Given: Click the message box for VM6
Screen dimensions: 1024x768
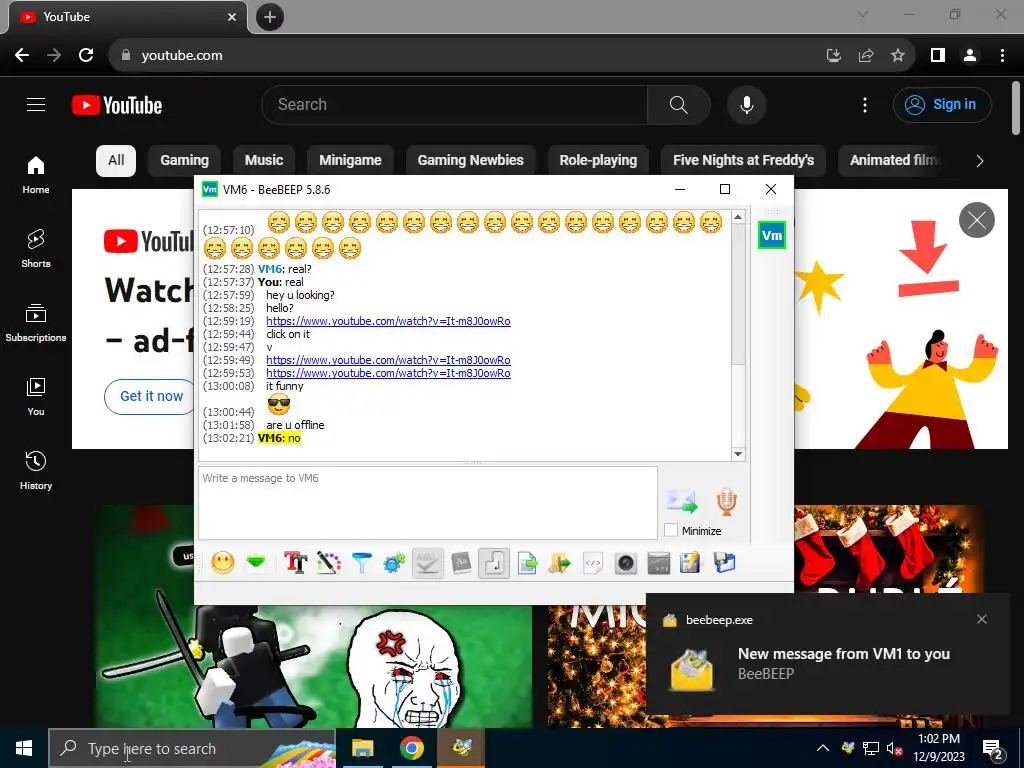Looking at the screenshot, I should tap(428, 502).
